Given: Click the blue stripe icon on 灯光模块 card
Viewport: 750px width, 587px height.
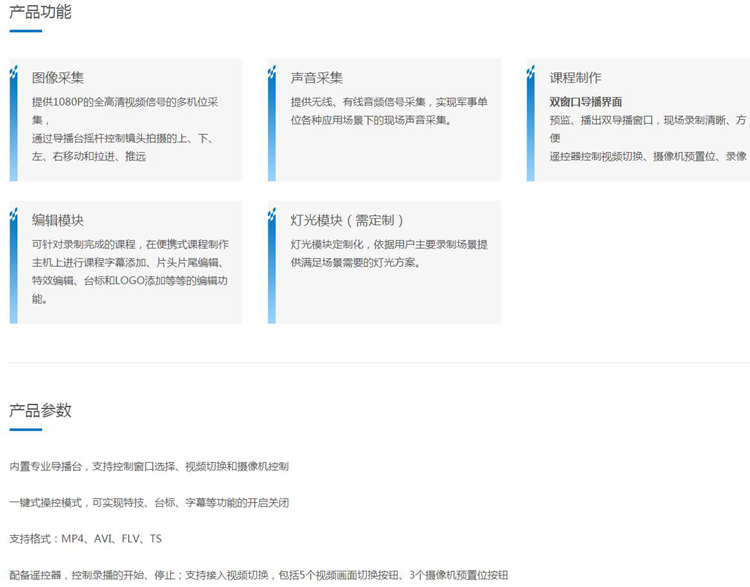Looking at the screenshot, I should [x=272, y=265].
